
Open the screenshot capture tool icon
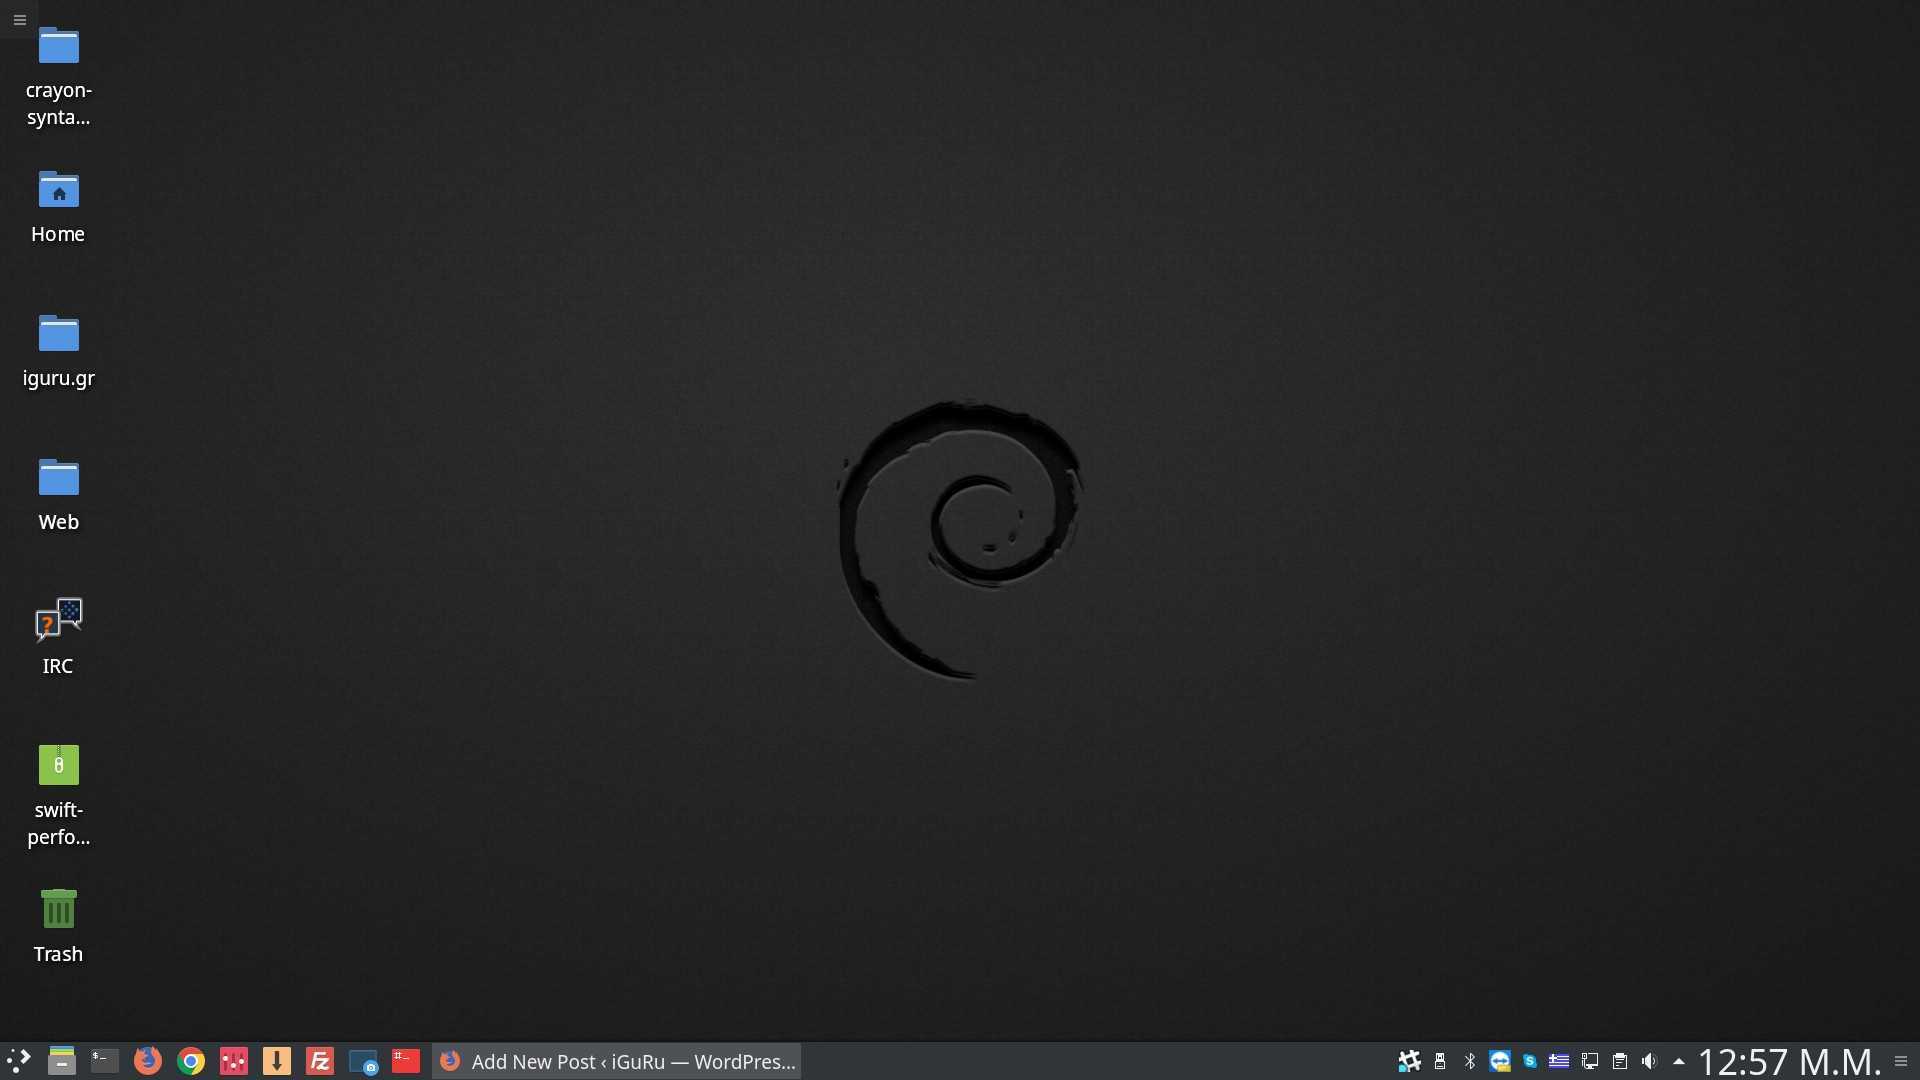[x=363, y=1061]
